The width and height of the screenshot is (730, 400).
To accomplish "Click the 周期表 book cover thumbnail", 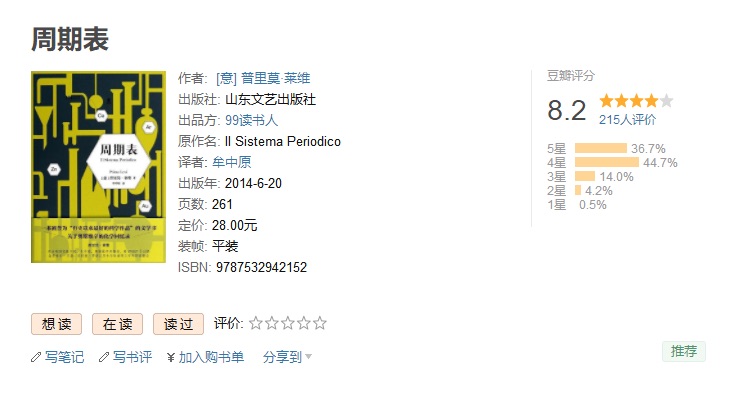I will coord(98,167).
